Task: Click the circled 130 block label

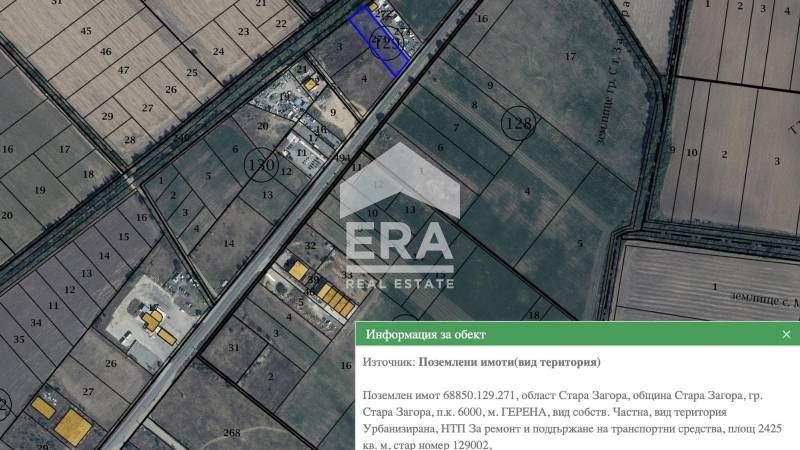Action: 261,165
